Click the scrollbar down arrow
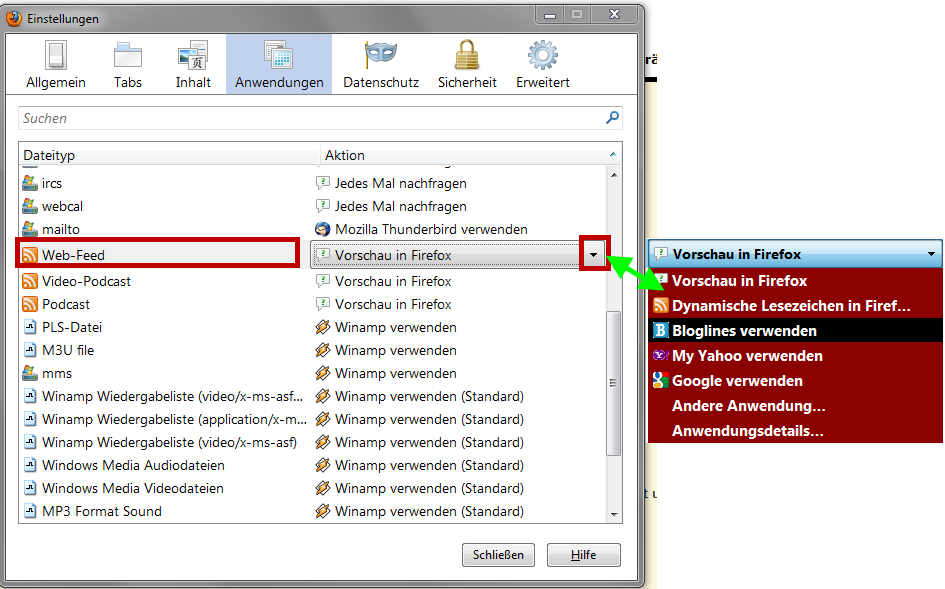The image size is (945, 589). (x=614, y=514)
